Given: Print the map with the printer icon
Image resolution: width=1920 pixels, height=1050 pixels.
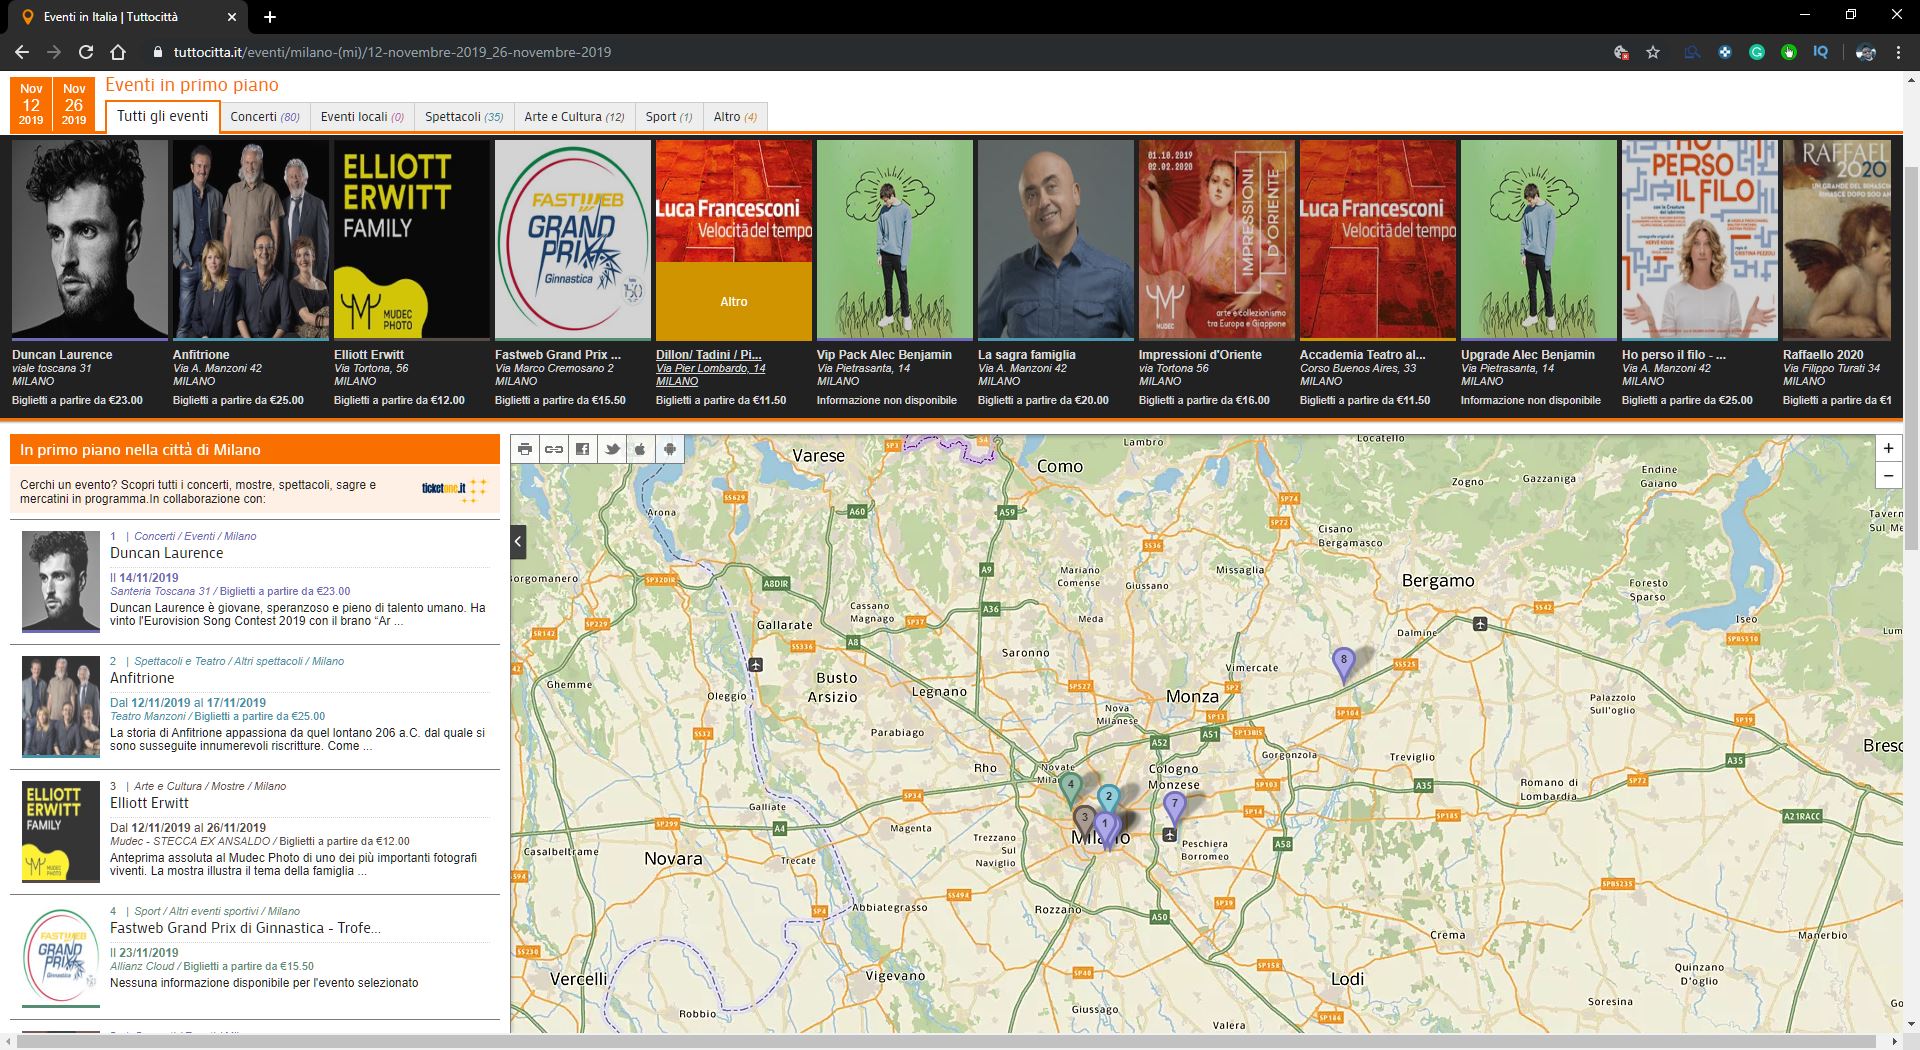Looking at the screenshot, I should 525,449.
